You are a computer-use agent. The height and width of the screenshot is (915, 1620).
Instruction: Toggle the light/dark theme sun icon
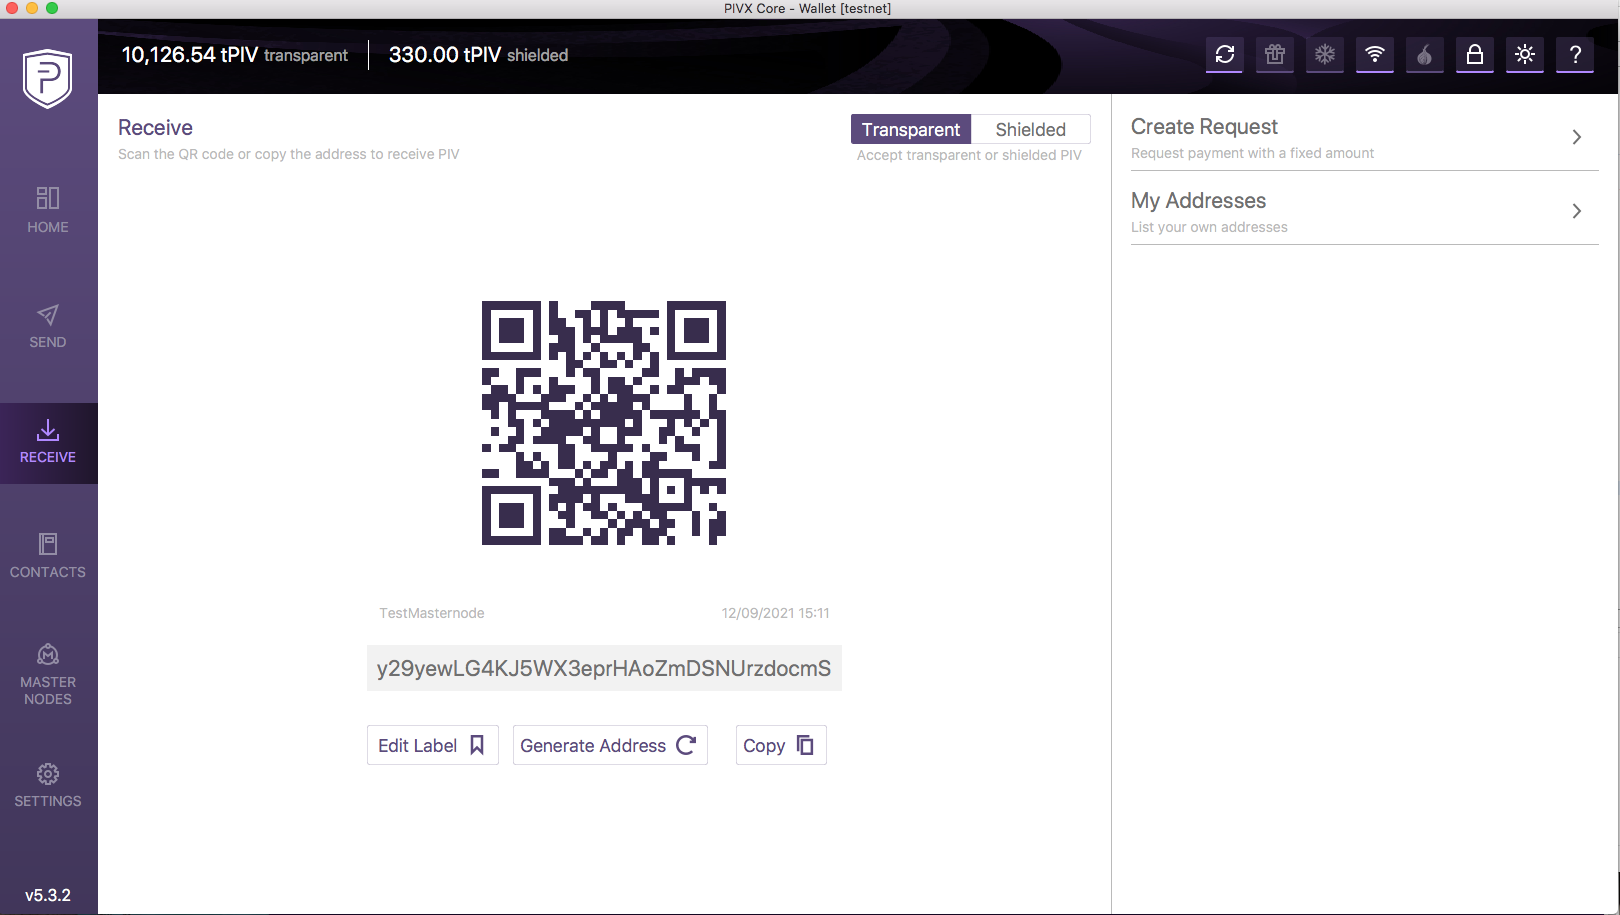[1525, 54]
